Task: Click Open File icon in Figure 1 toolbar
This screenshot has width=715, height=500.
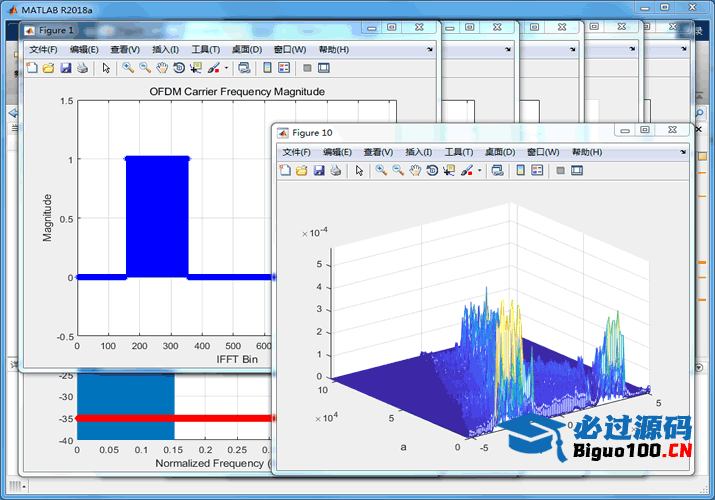Action: pyautogui.click(x=48, y=68)
